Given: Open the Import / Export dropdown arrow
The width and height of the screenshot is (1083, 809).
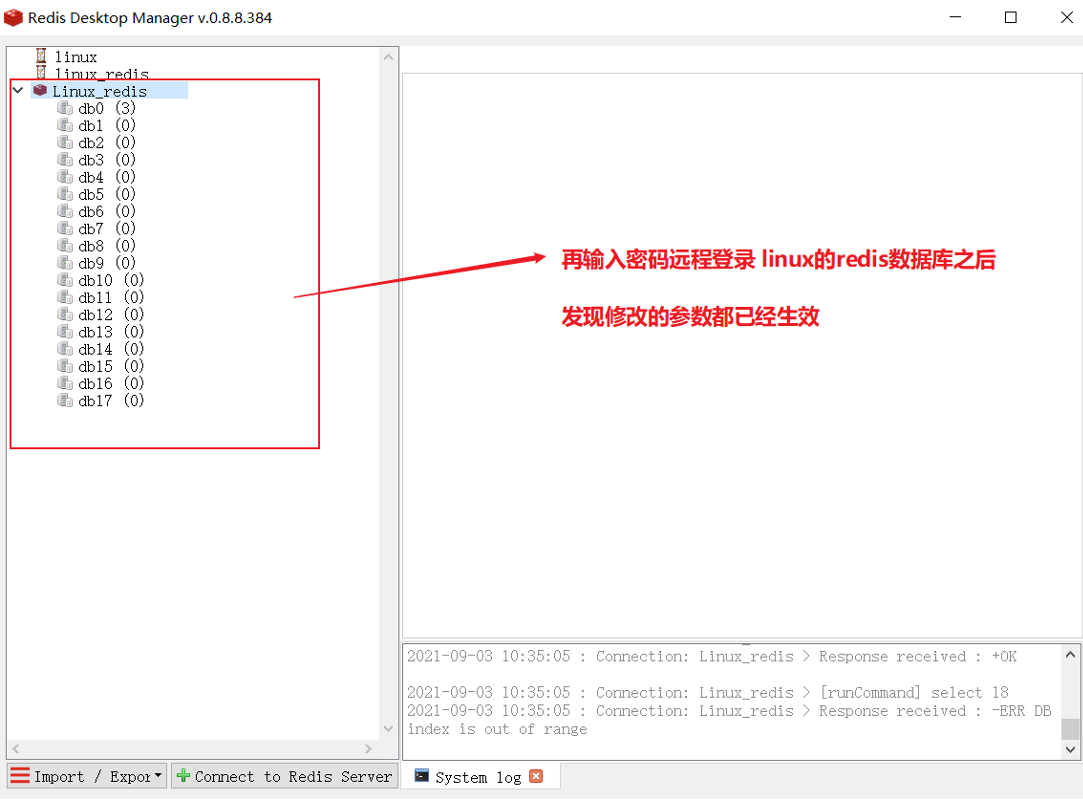Looking at the screenshot, I should 158,776.
